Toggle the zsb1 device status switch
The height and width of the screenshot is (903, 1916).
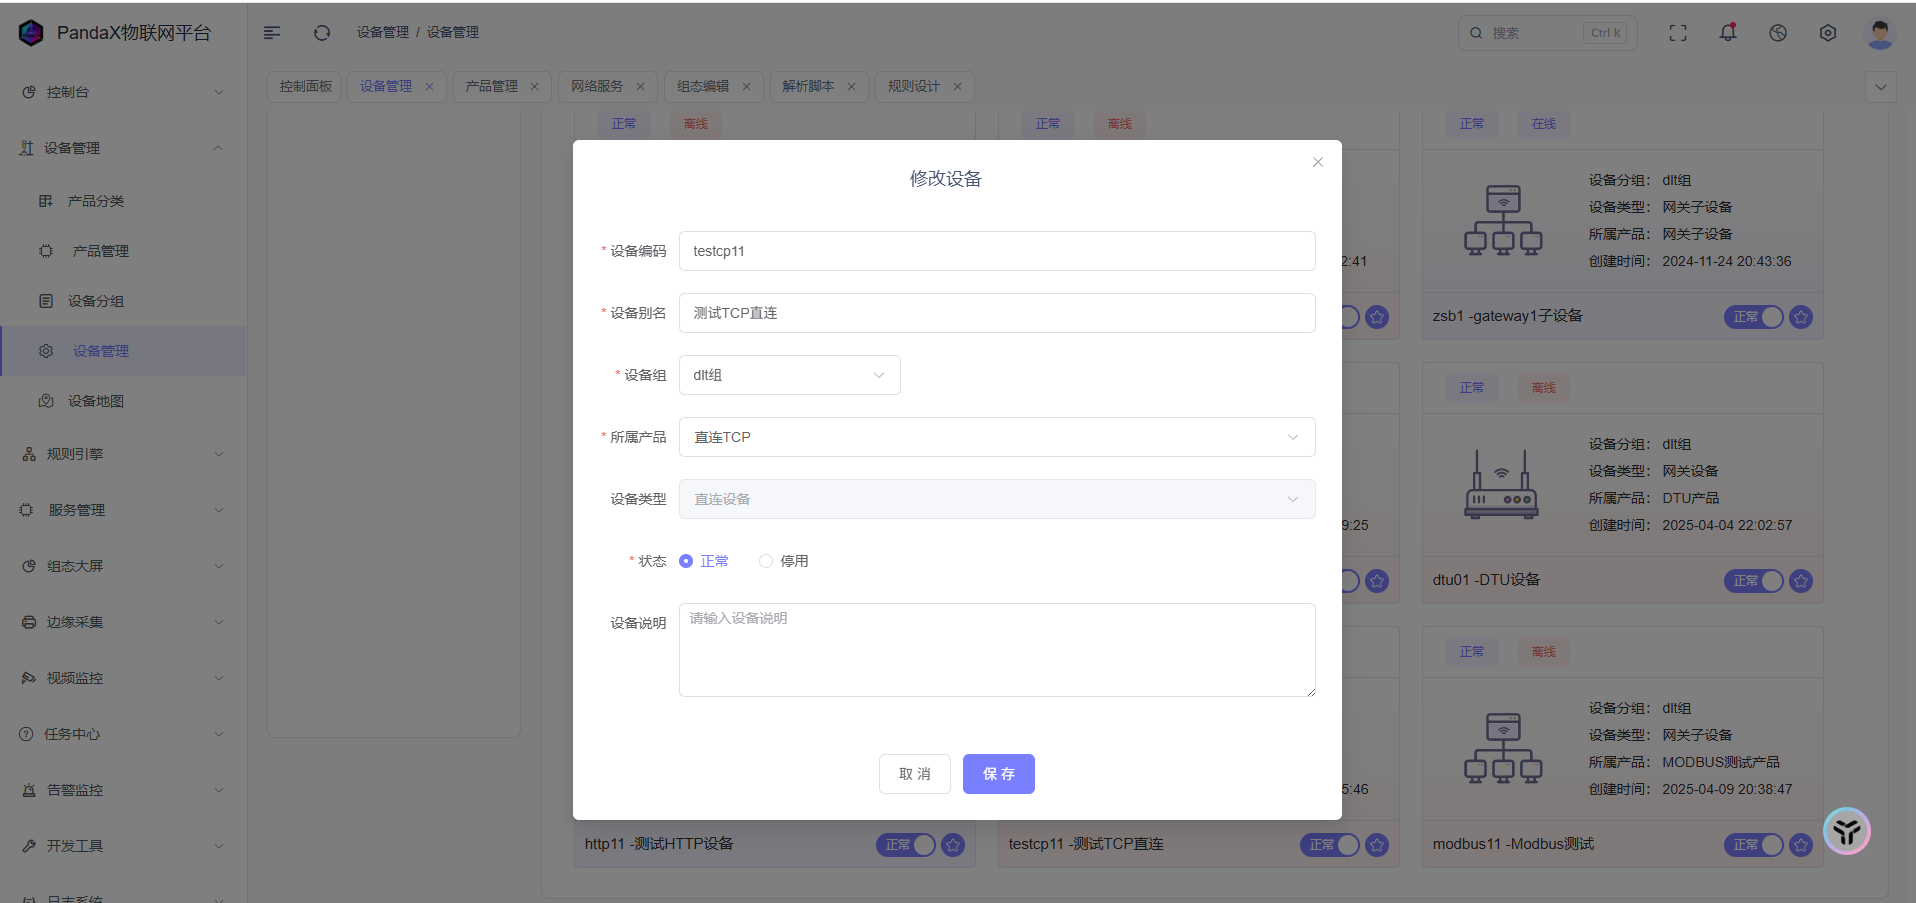click(x=1753, y=317)
